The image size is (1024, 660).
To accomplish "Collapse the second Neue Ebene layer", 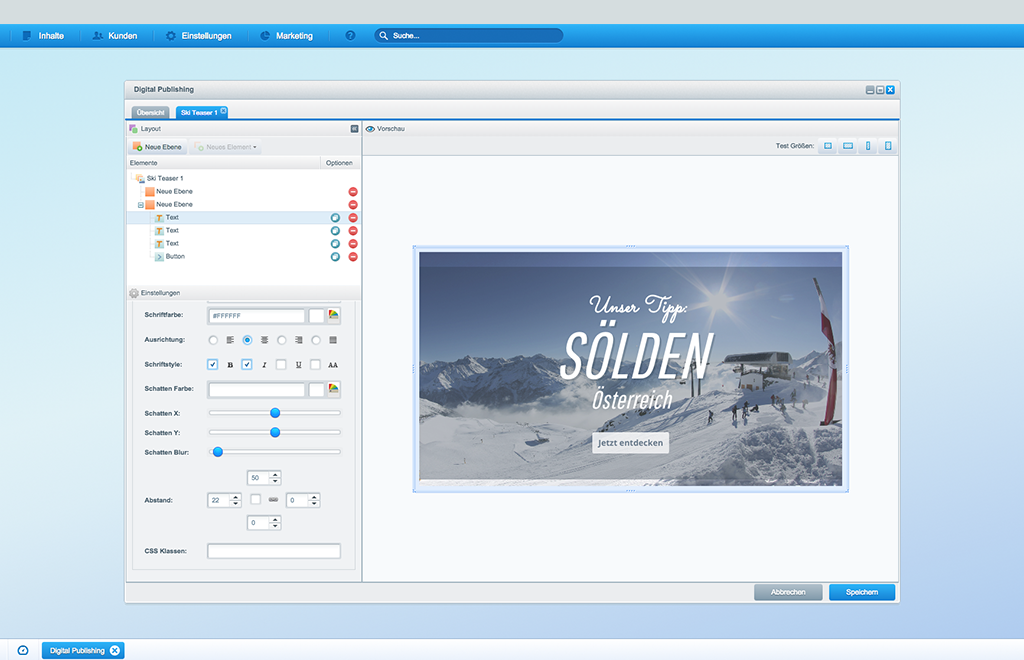I will click(140, 205).
